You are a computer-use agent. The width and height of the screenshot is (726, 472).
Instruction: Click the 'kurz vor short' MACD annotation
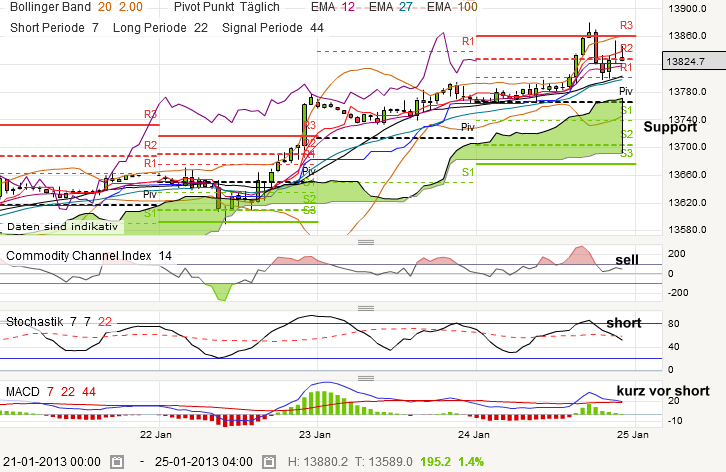tap(663, 391)
